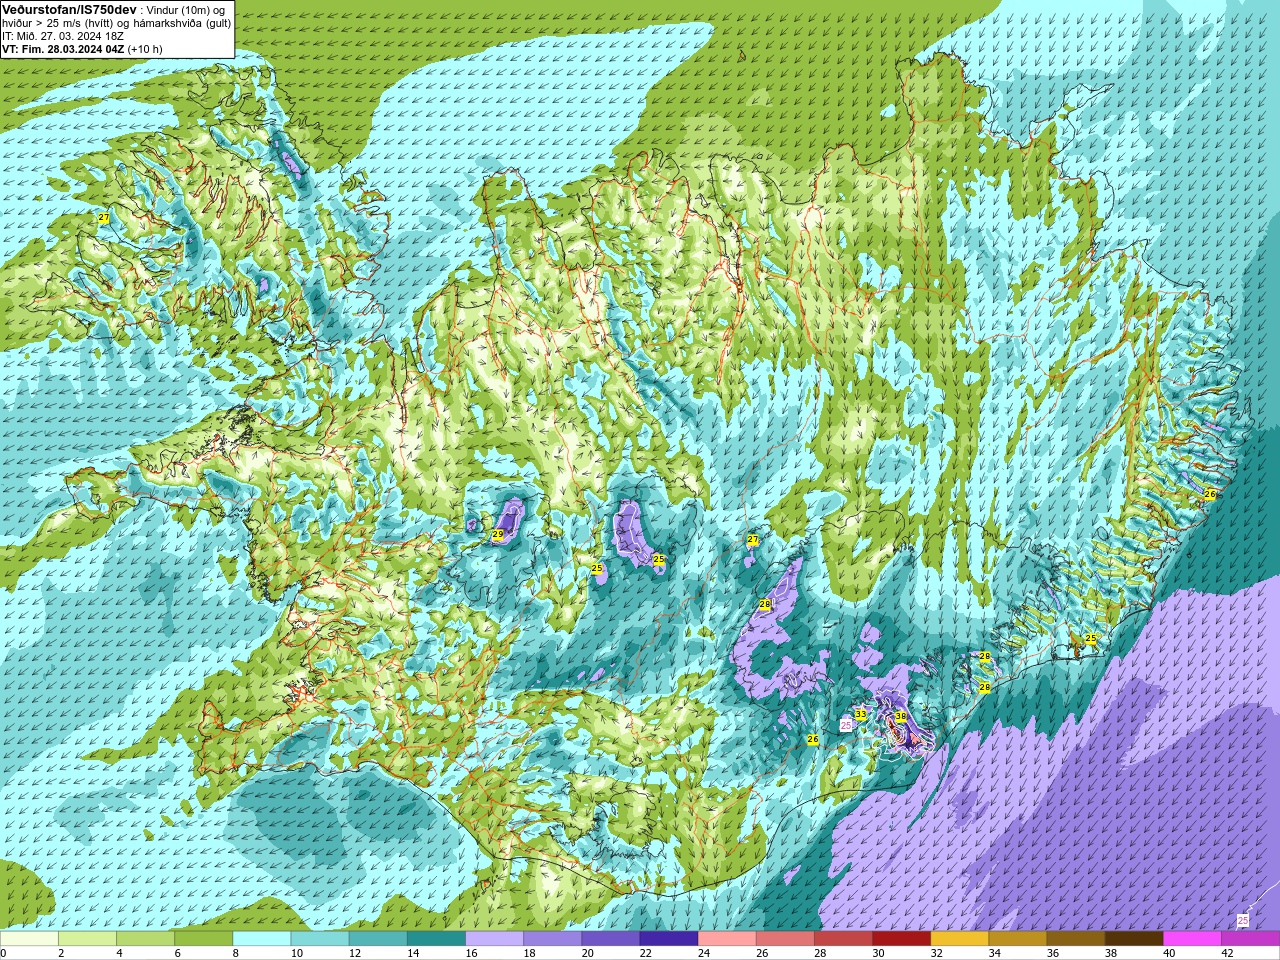Click the darkest brown 38–40 m/s legend swatch
The height and width of the screenshot is (960, 1280).
(1134, 939)
